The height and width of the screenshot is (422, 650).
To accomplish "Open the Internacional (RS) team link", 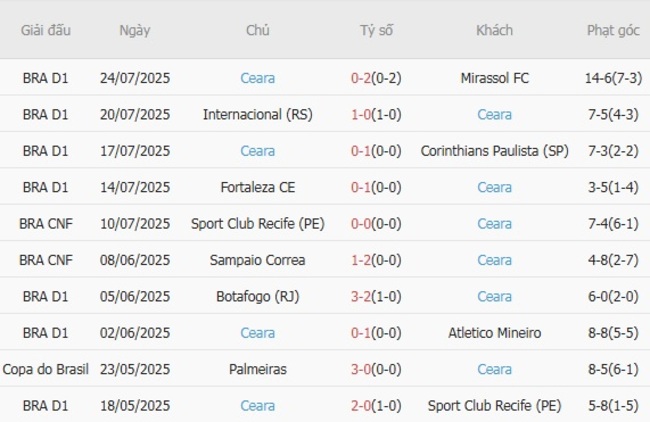I will [x=257, y=114].
